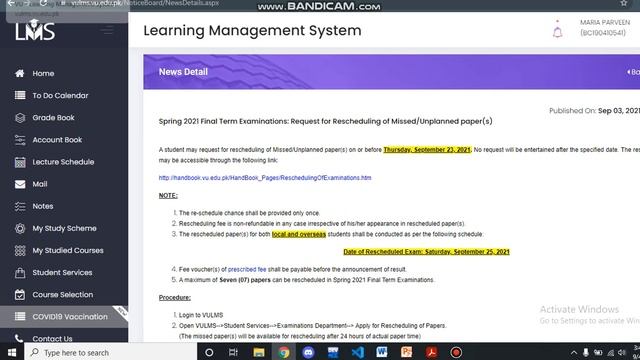Click the Account Book sliders icon

(20, 140)
